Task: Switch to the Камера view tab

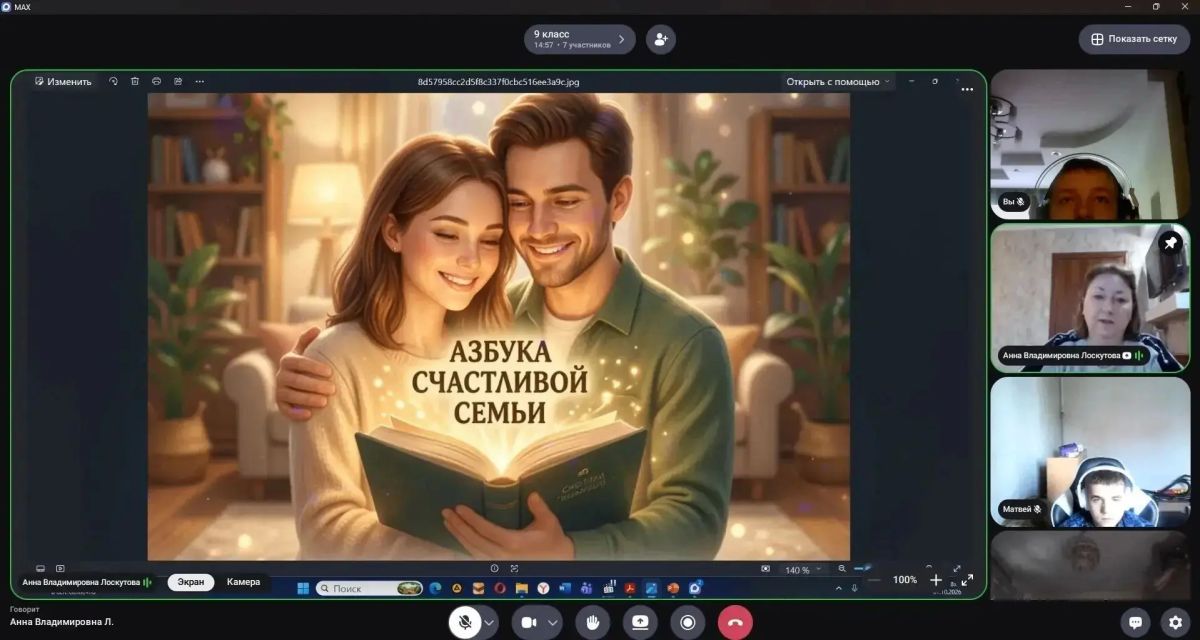Action: pos(243,582)
